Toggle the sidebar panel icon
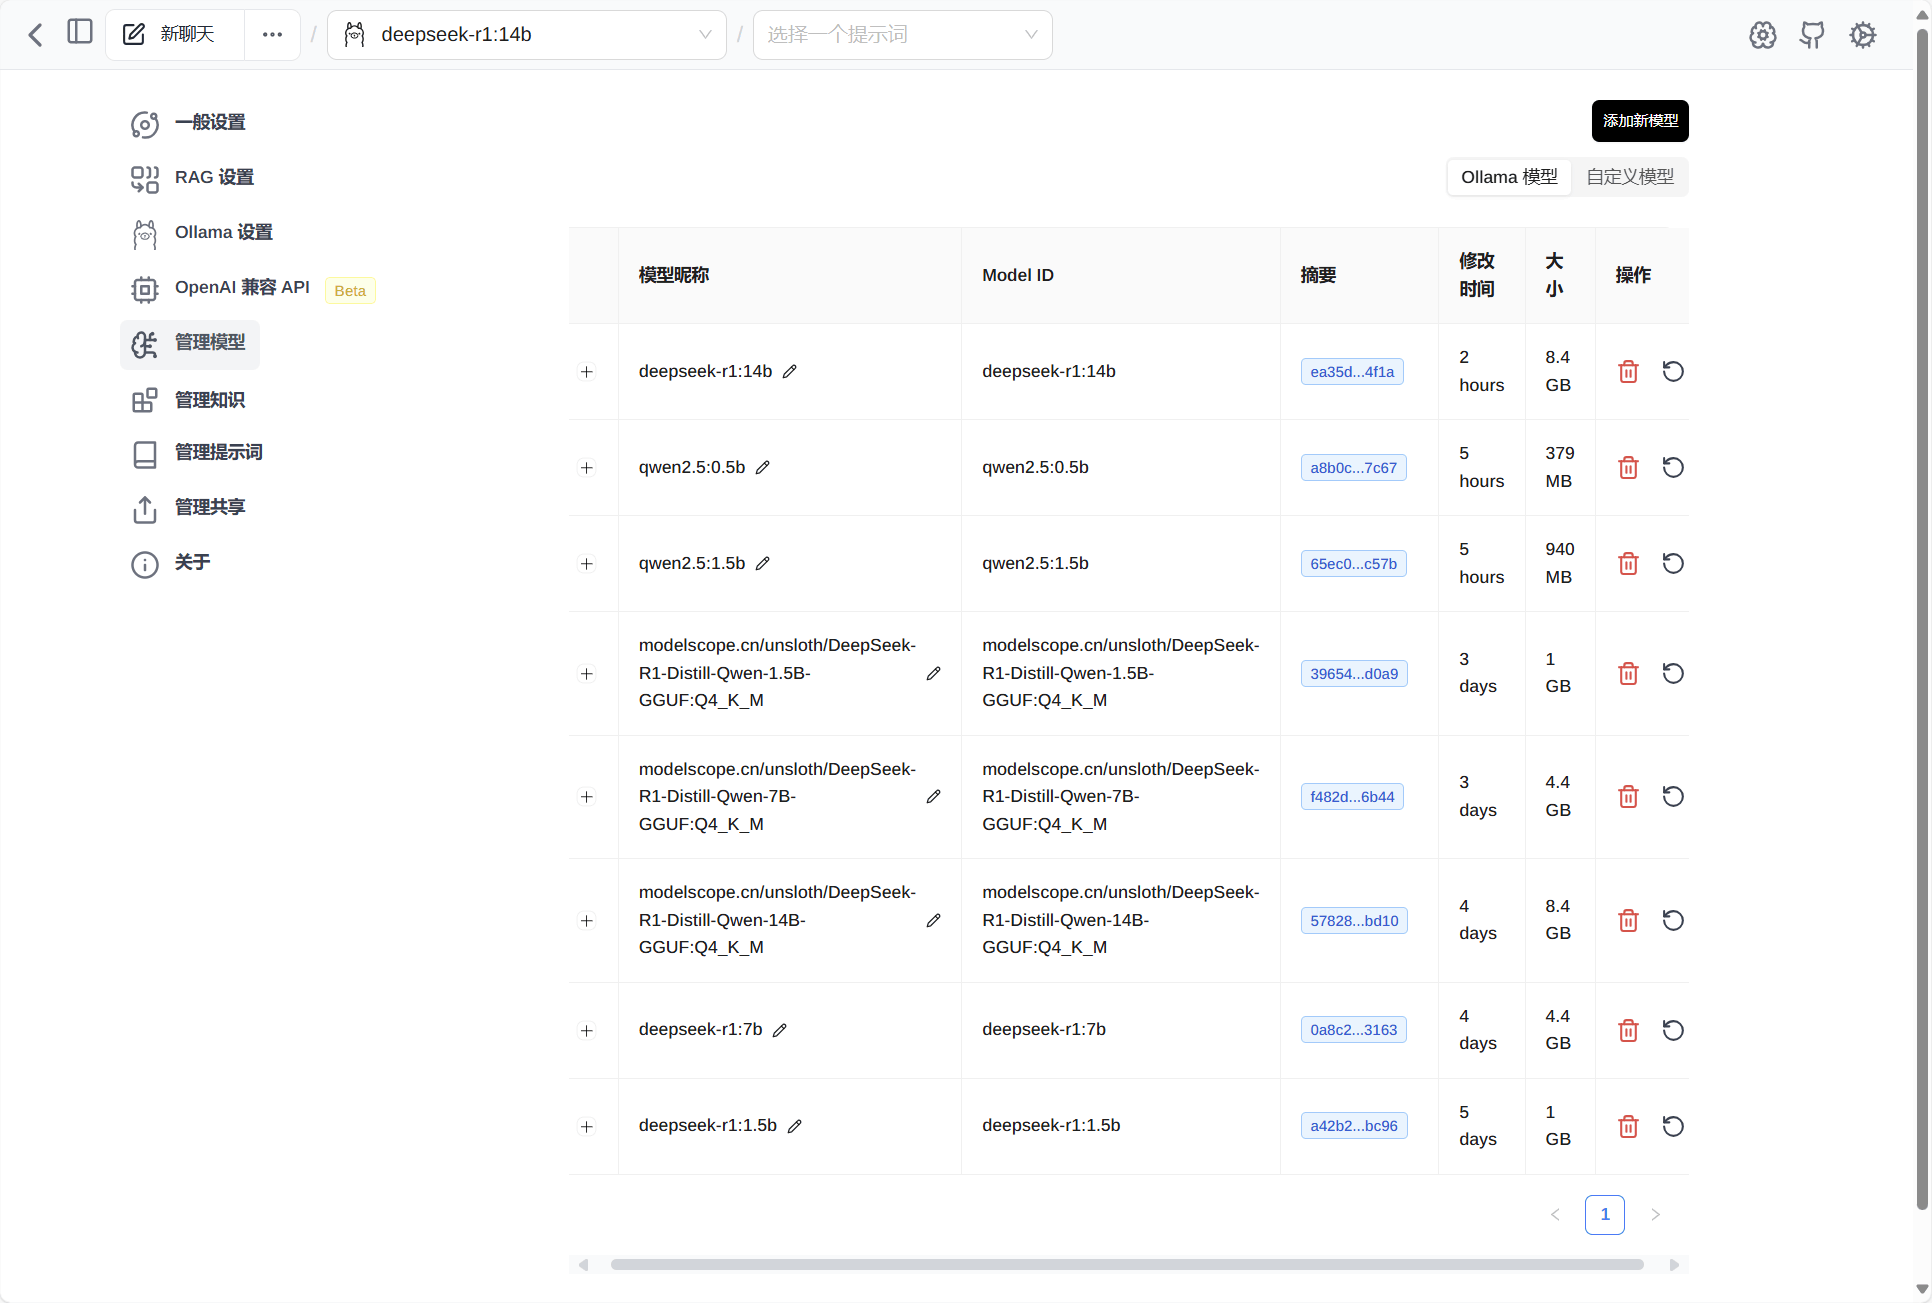Screen dimensions: 1932x1303 pos(80,33)
